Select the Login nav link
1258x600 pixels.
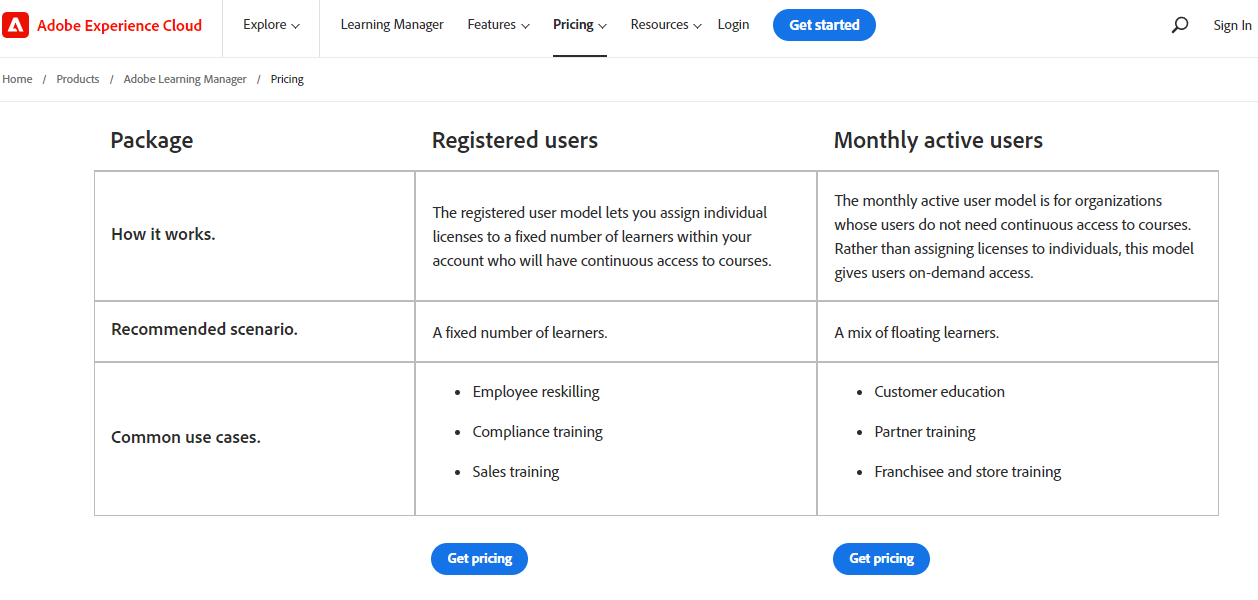pyautogui.click(x=733, y=25)
